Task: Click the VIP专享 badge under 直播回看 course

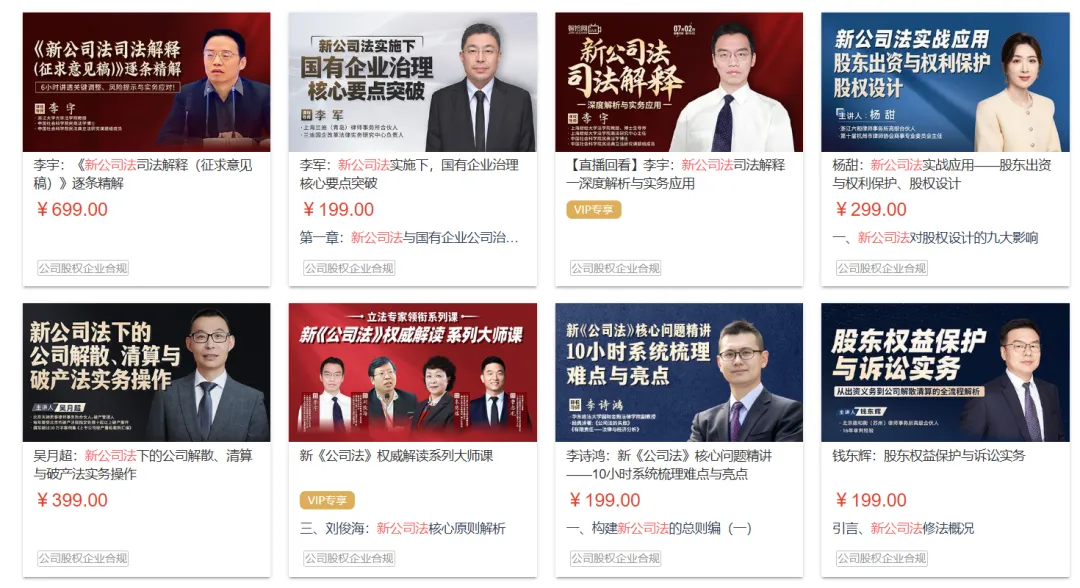Action: click(594, 209)
